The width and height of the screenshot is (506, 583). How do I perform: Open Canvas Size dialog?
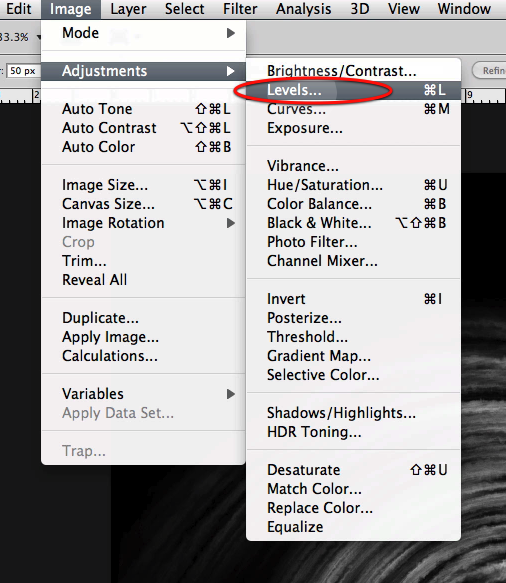point(143,204)
